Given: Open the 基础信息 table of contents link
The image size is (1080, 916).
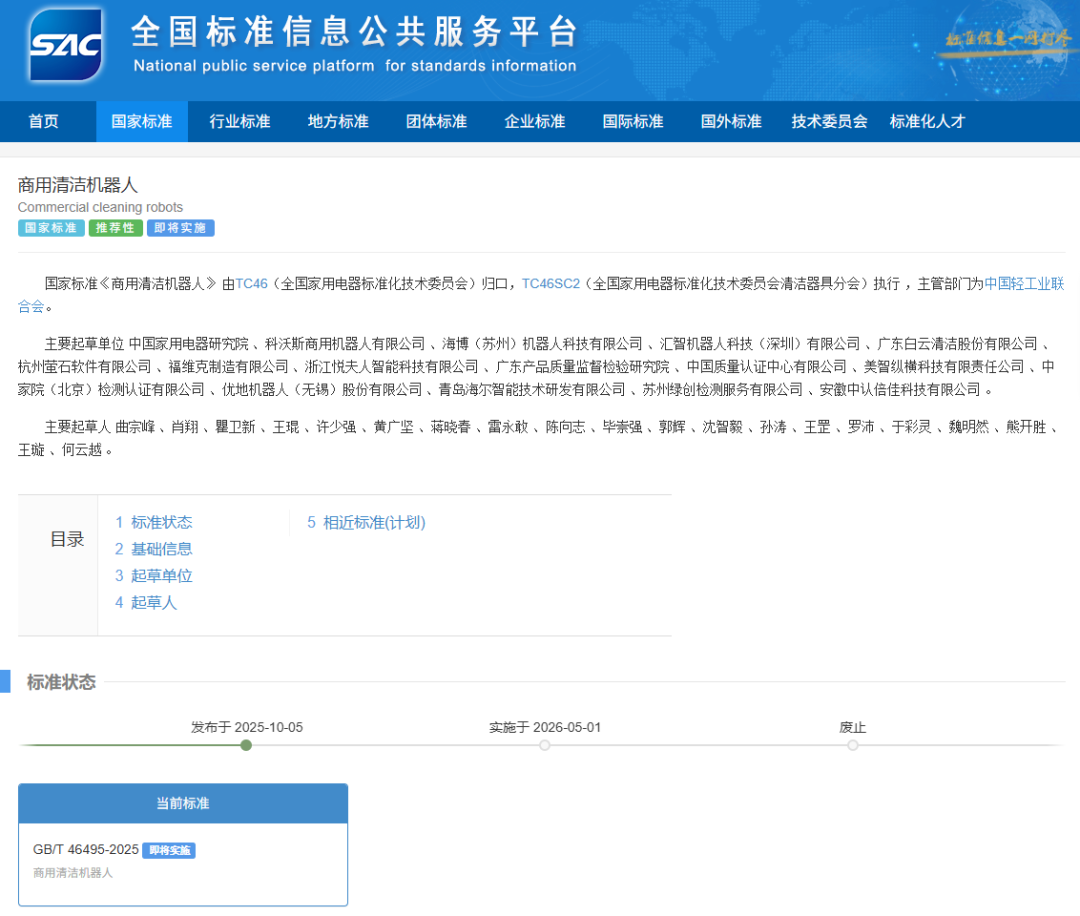Looking at the screenshot, I should point(163,549).
